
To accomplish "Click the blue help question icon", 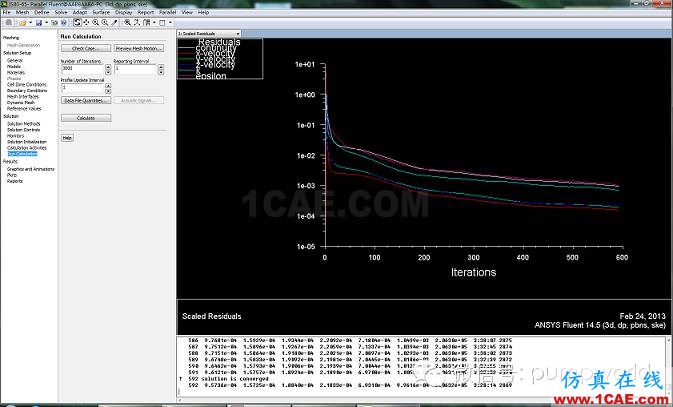I will (64, 22).
